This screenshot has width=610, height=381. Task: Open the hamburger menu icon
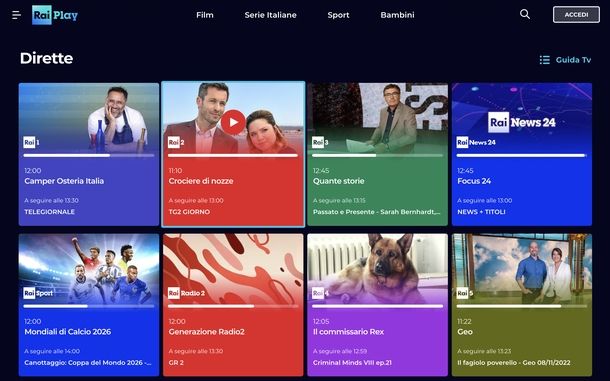[16, 15]
